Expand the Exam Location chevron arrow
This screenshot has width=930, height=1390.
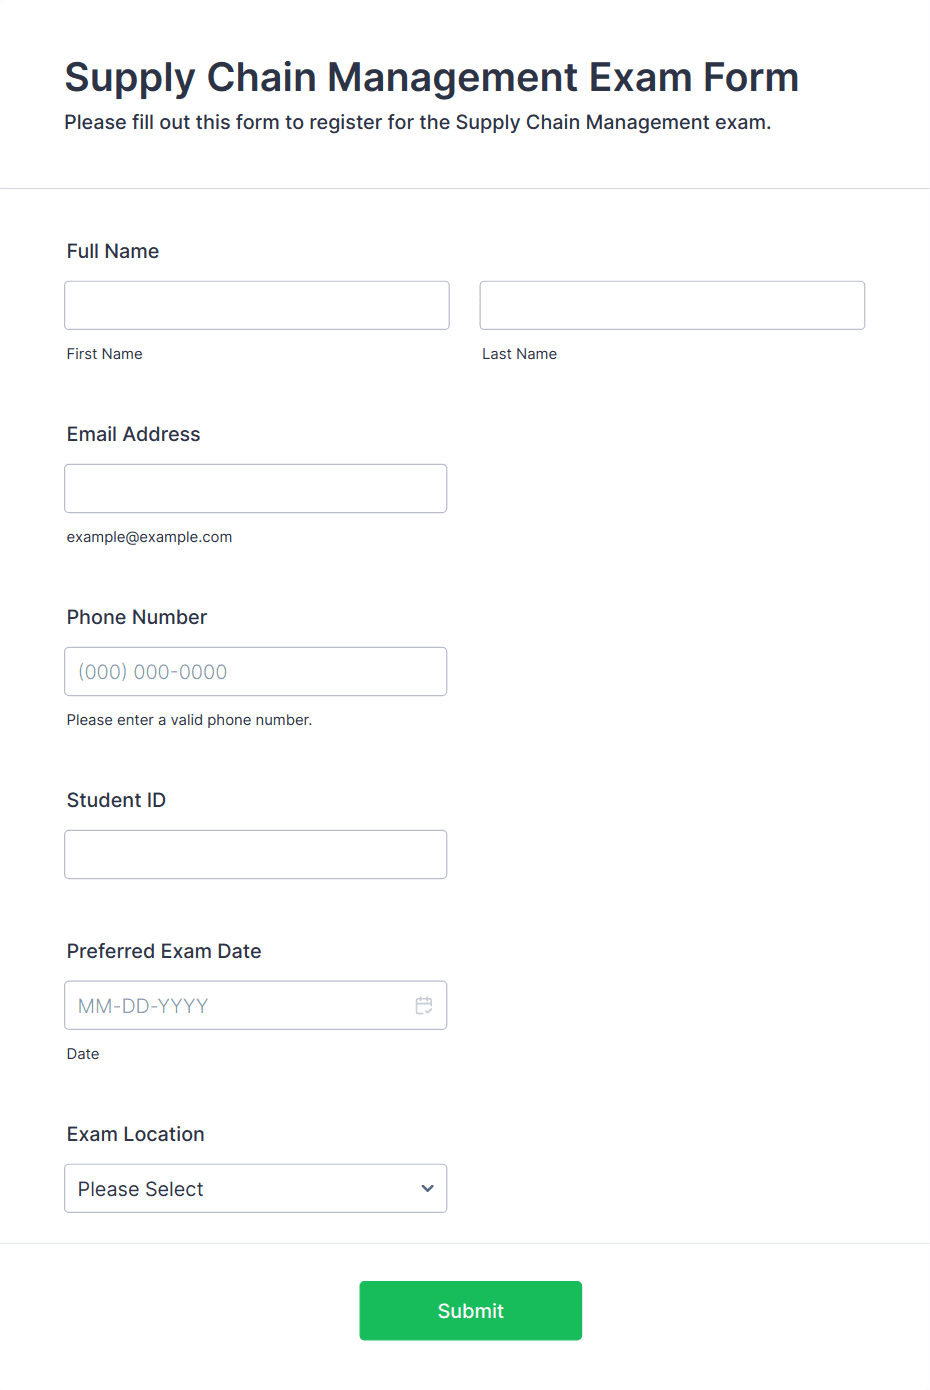tap(427, 1188)
